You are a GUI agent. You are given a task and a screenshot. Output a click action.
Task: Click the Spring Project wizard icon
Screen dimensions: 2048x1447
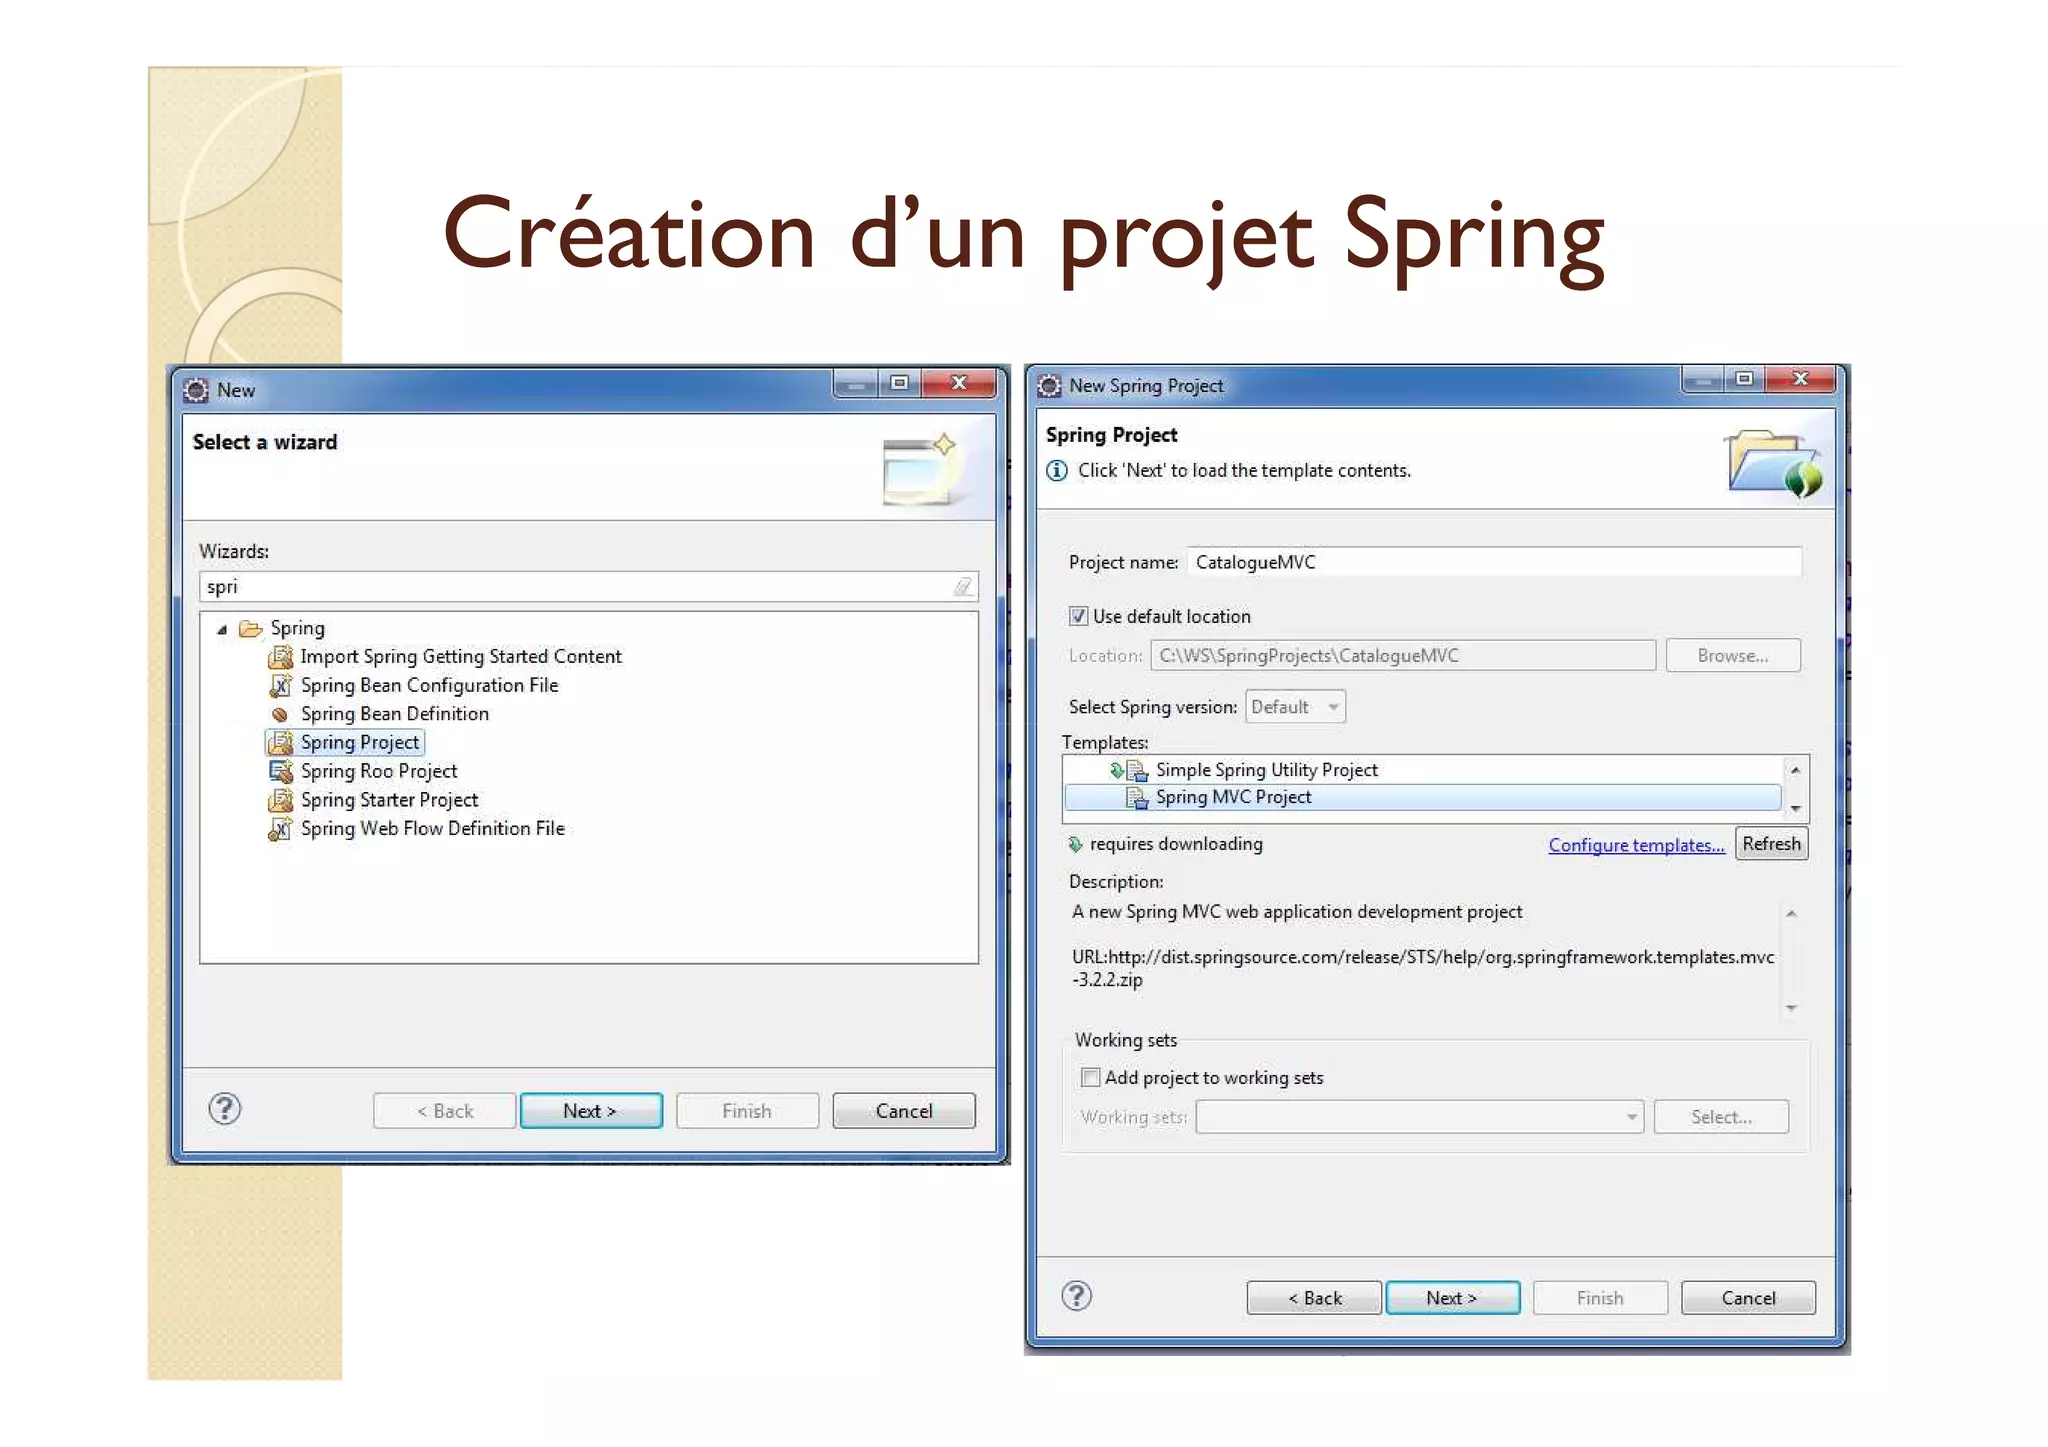281,743
